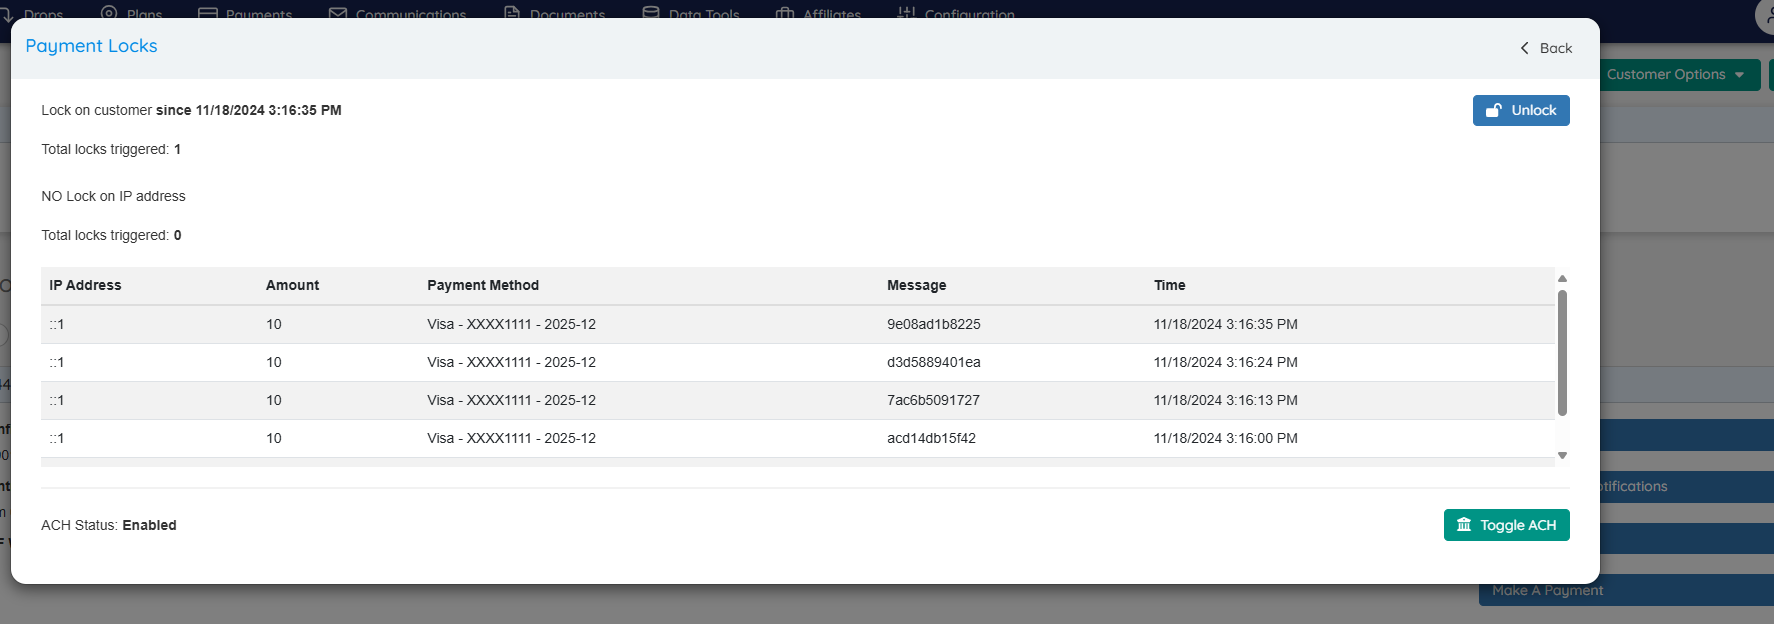Click the open padlock Unlock icon
The width and height of the screenshot is (1774, 624).
(x=1493, y=111)
